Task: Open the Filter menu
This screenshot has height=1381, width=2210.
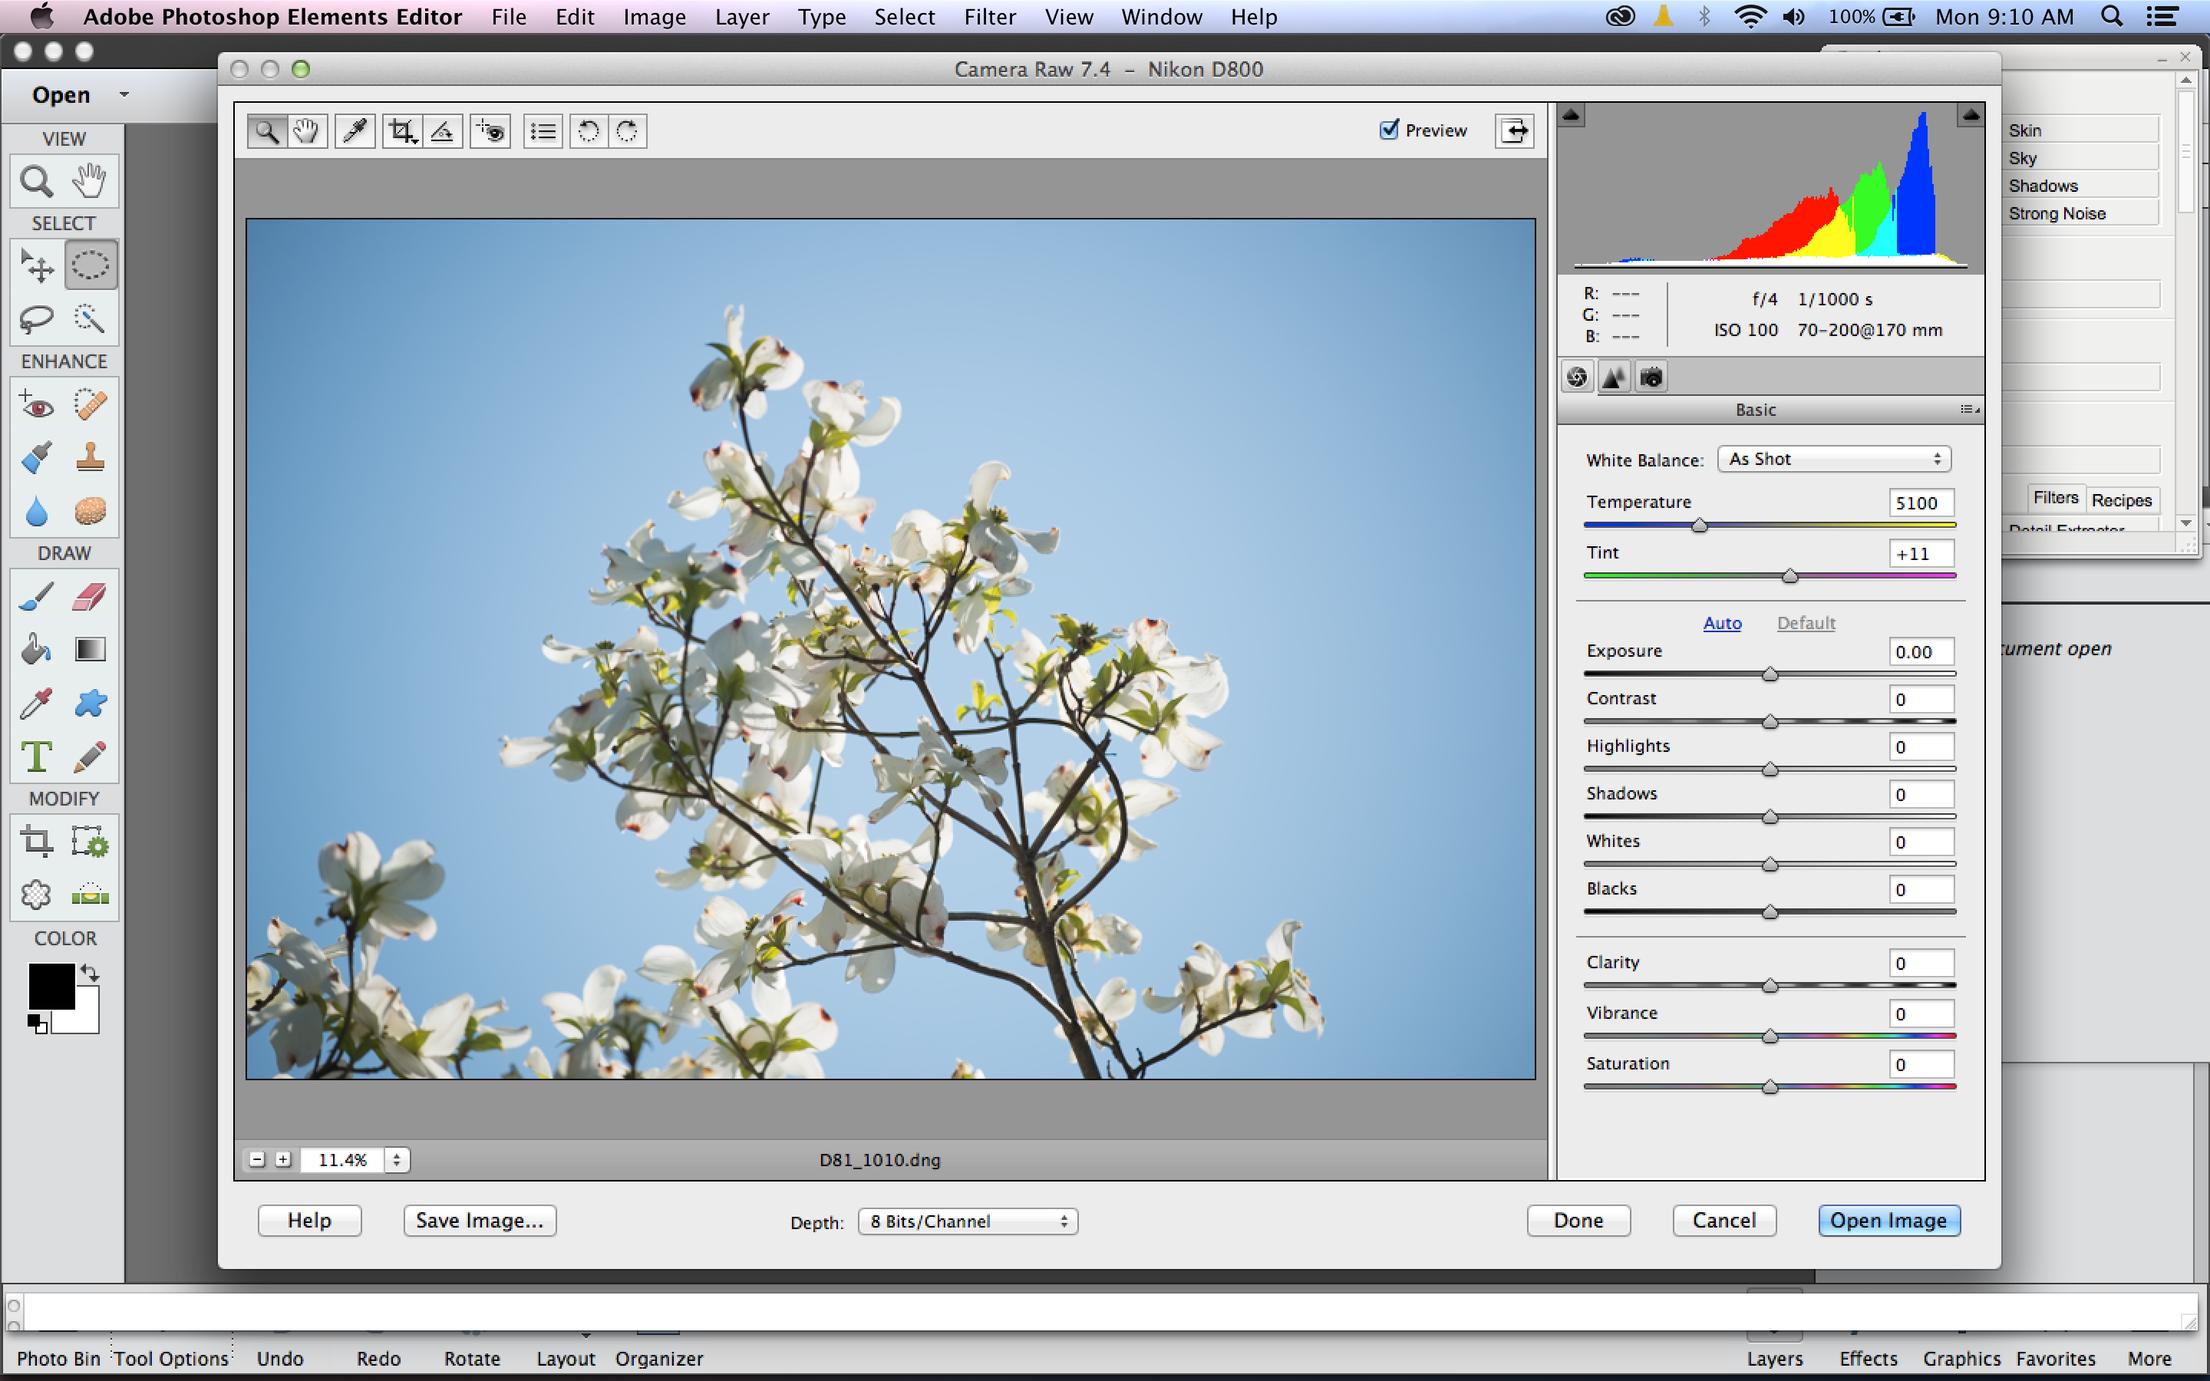Action: click(989, 17)
